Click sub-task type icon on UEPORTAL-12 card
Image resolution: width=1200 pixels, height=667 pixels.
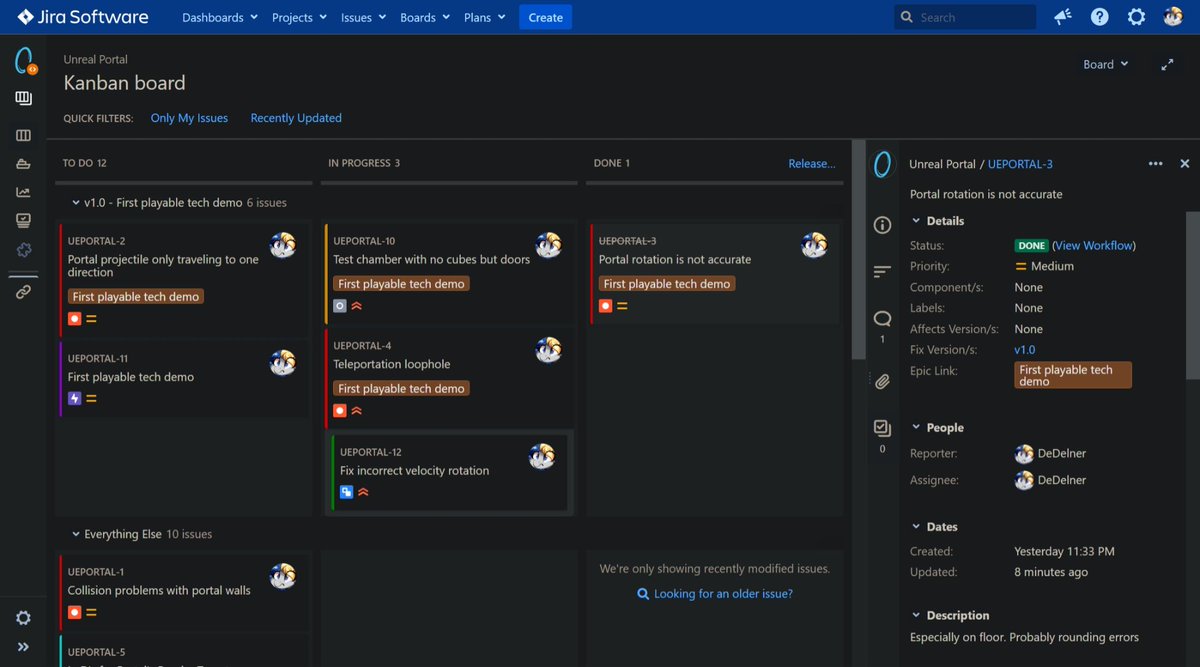coord(347,492)
